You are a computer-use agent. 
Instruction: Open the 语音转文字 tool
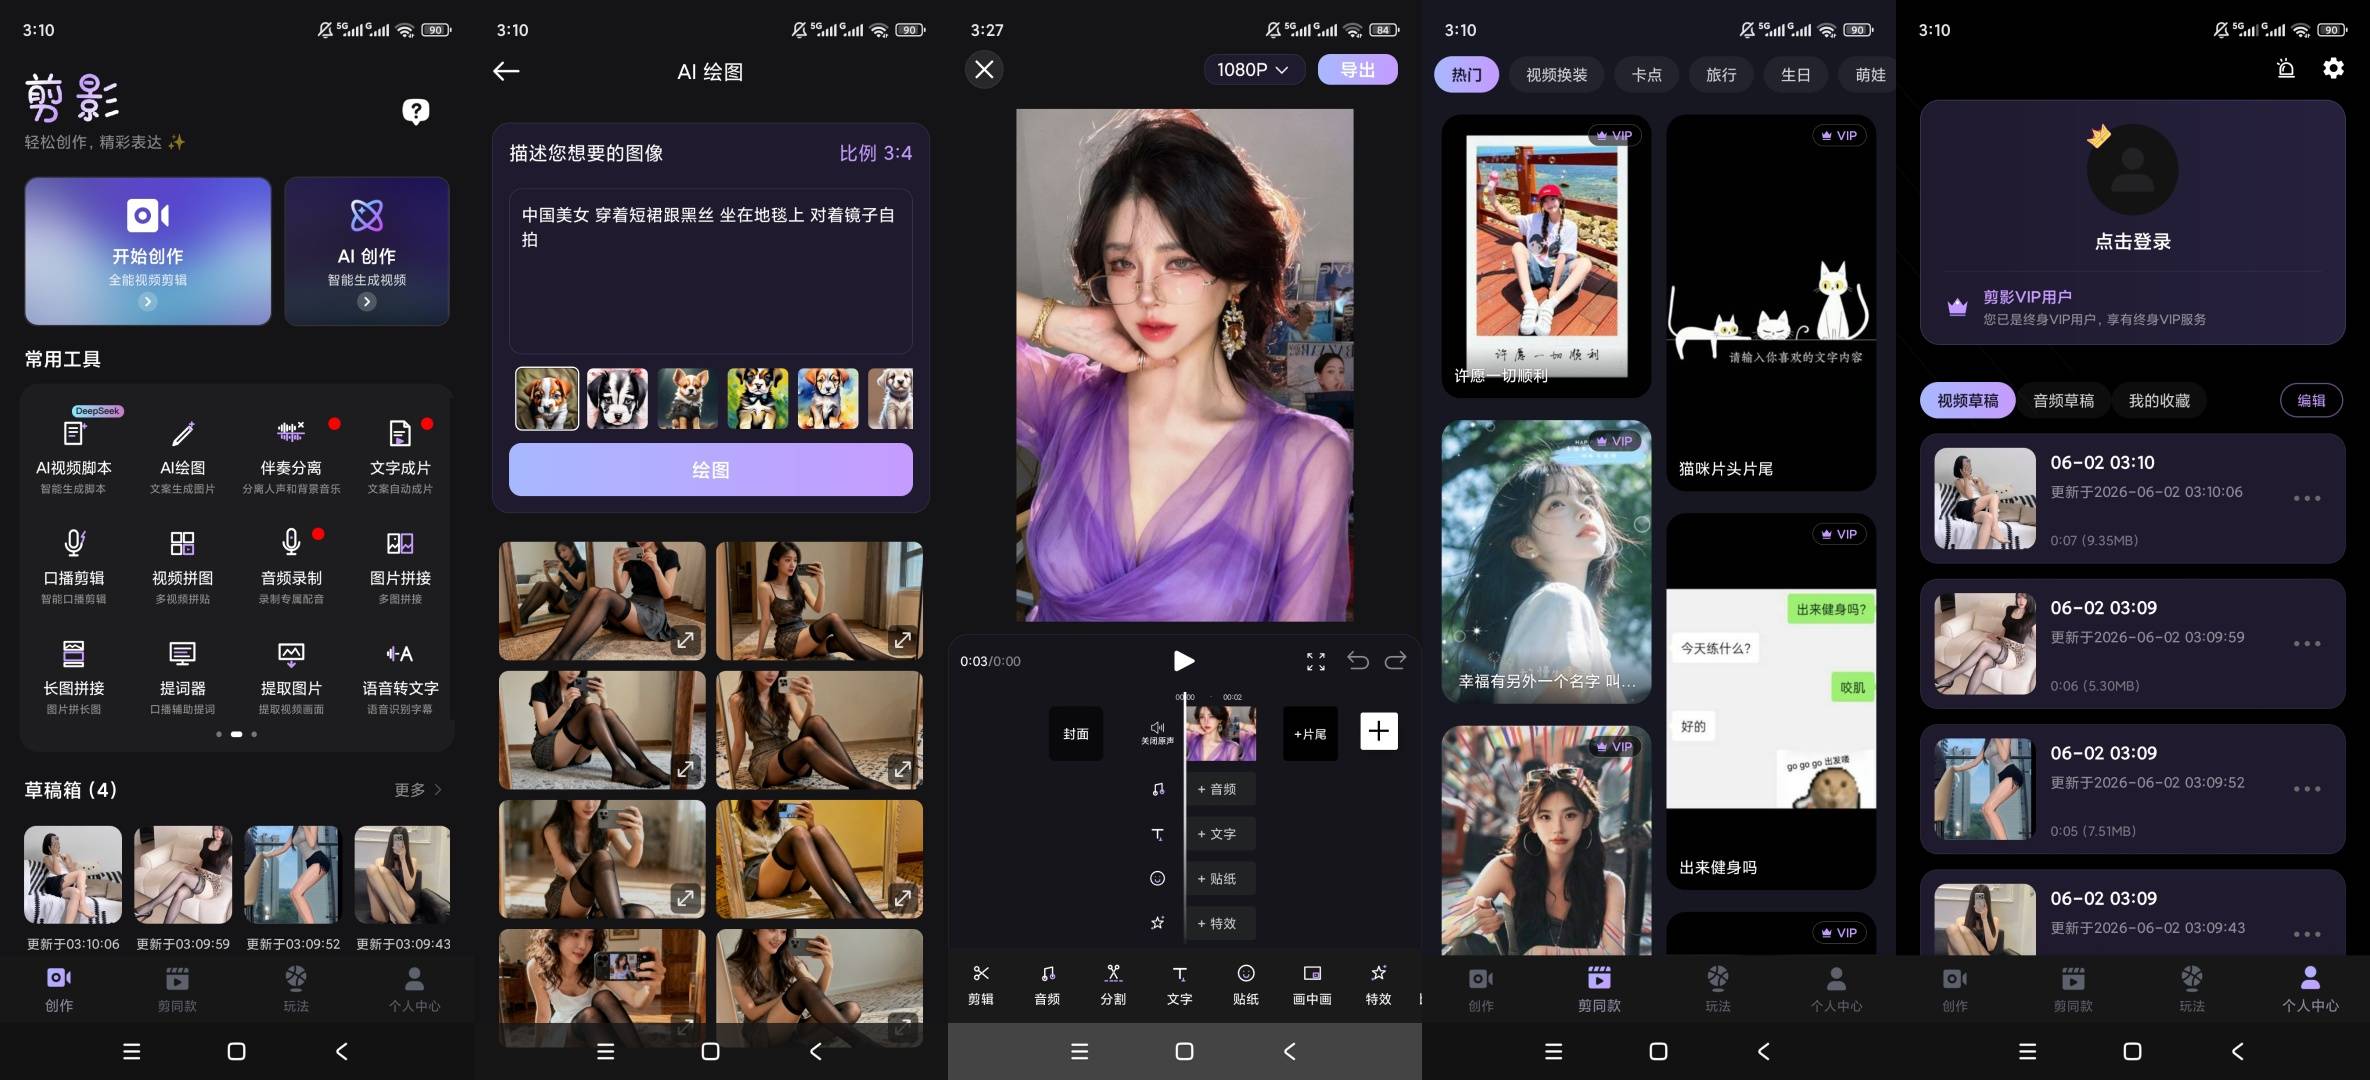(400, 676)
